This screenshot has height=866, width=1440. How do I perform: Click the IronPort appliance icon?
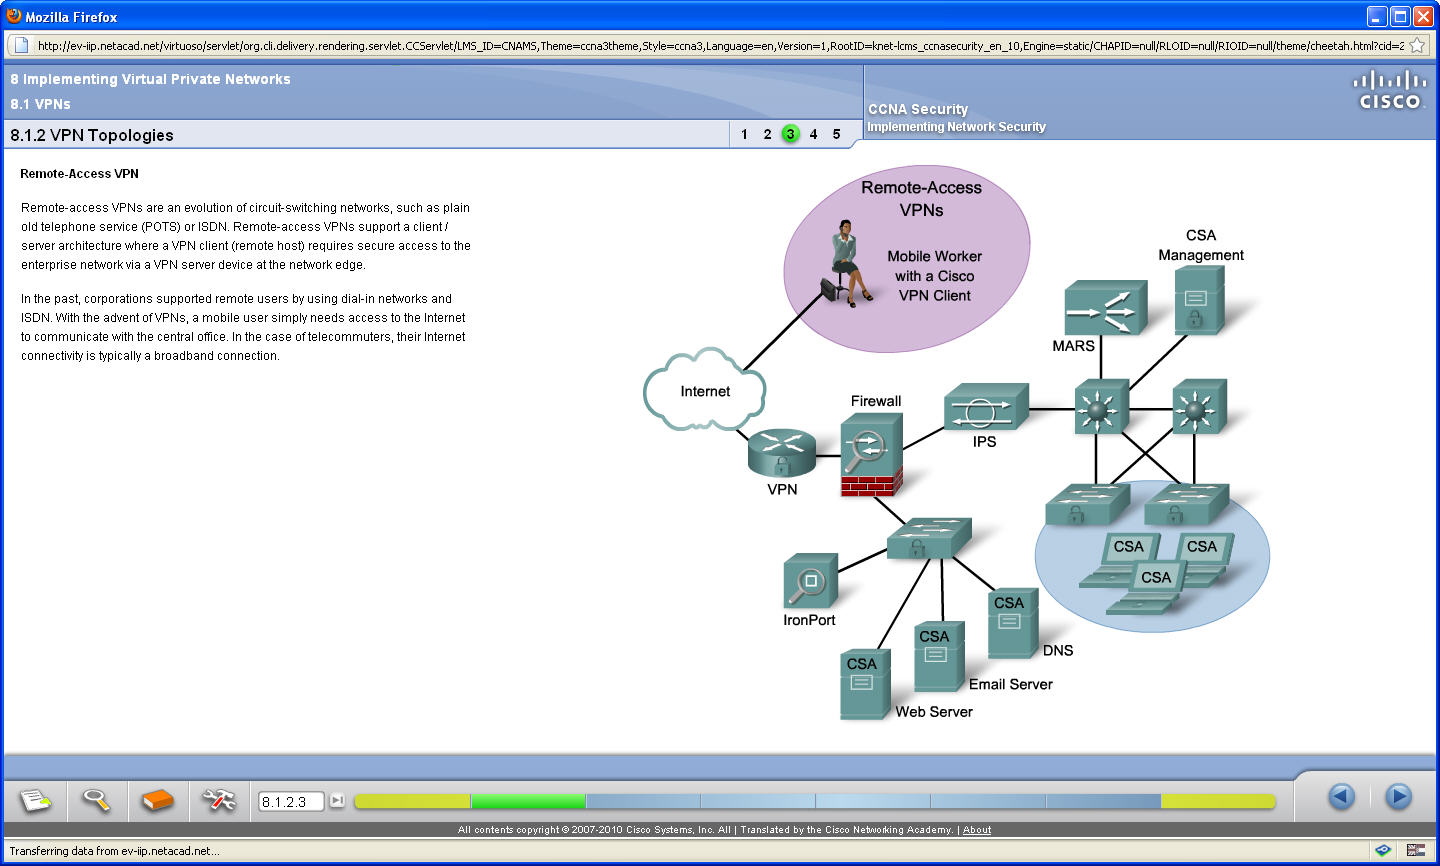[810, 581]
